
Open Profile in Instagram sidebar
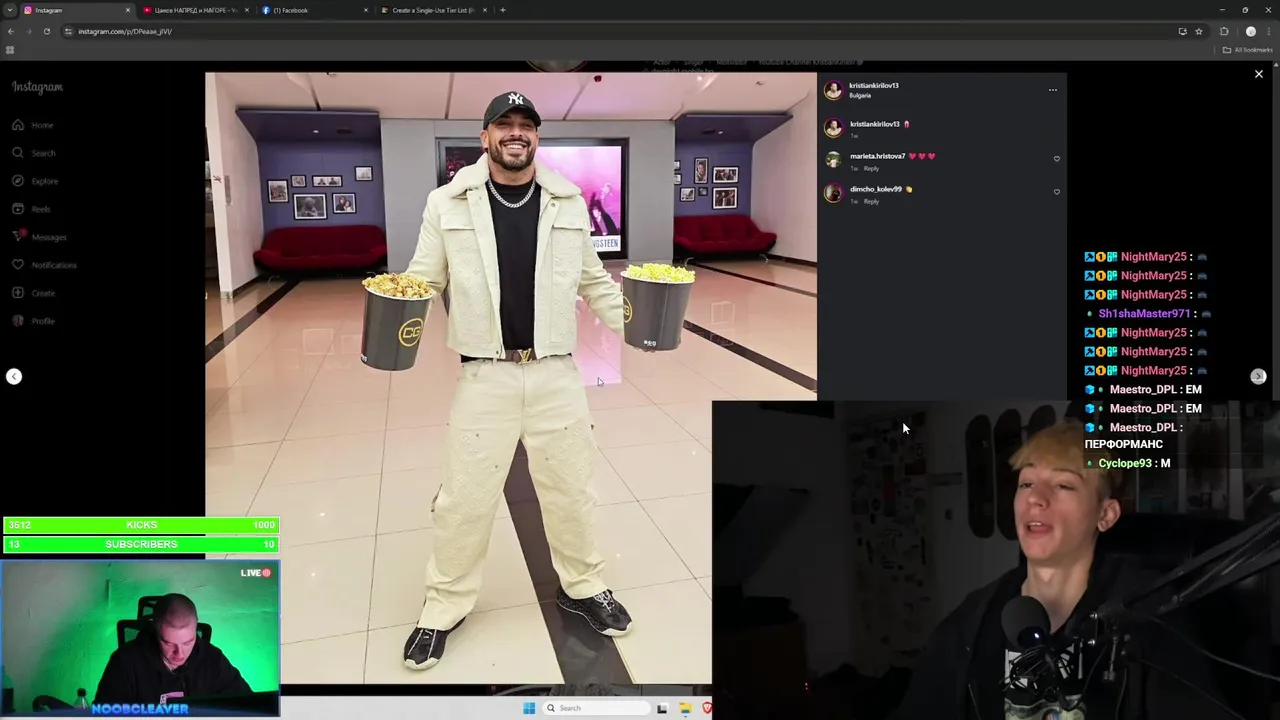[32, 321]
